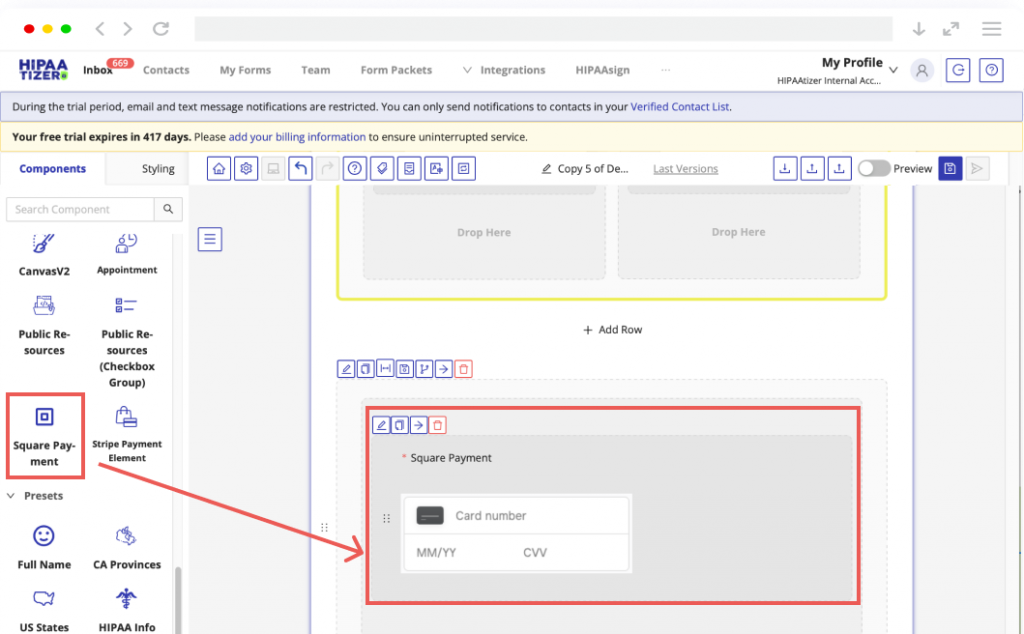Focus the Search Component field

tap(80, 209)
